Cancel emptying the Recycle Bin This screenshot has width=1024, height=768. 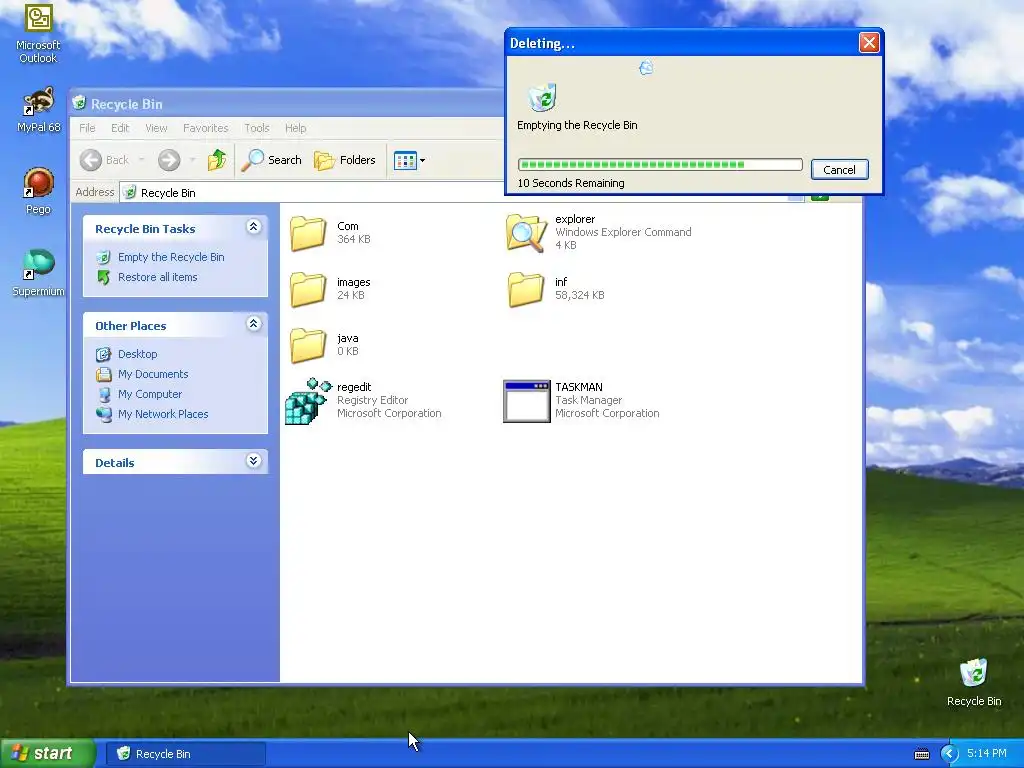coord(839,170)
